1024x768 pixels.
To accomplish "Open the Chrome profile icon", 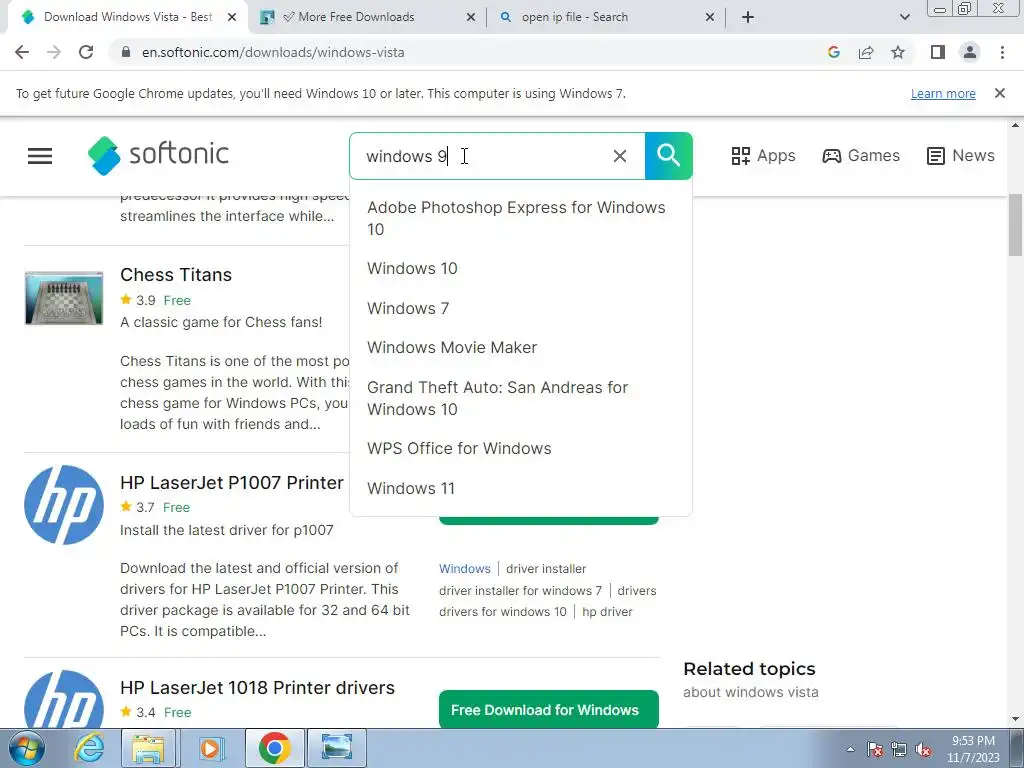I will pyautogui.click(x=970, y=52).
